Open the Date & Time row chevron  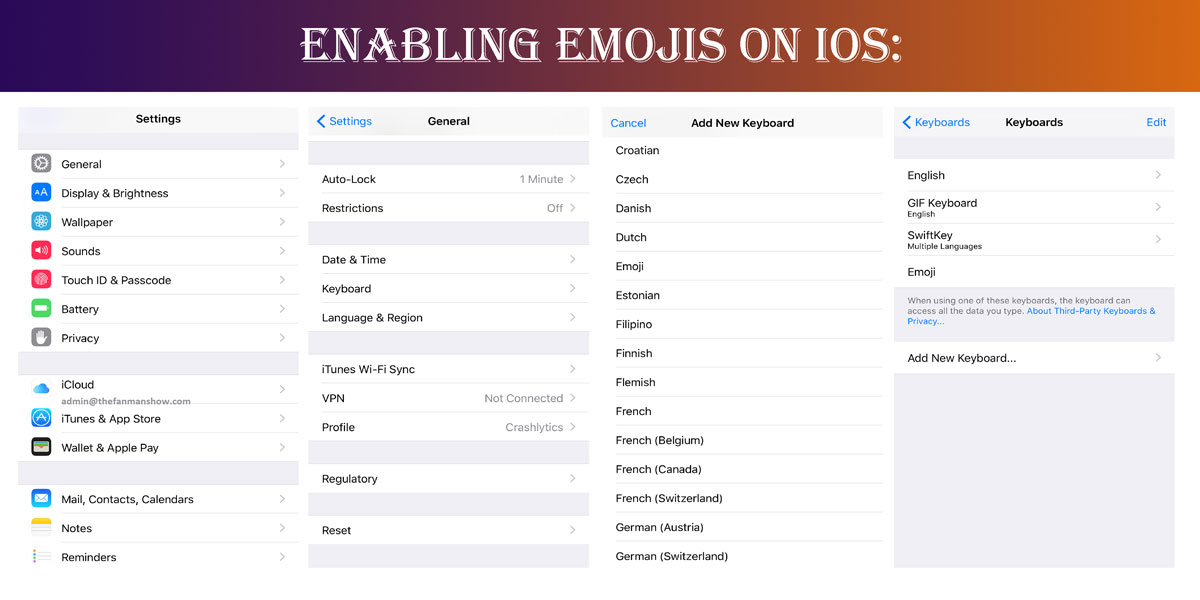pos(573,259)
